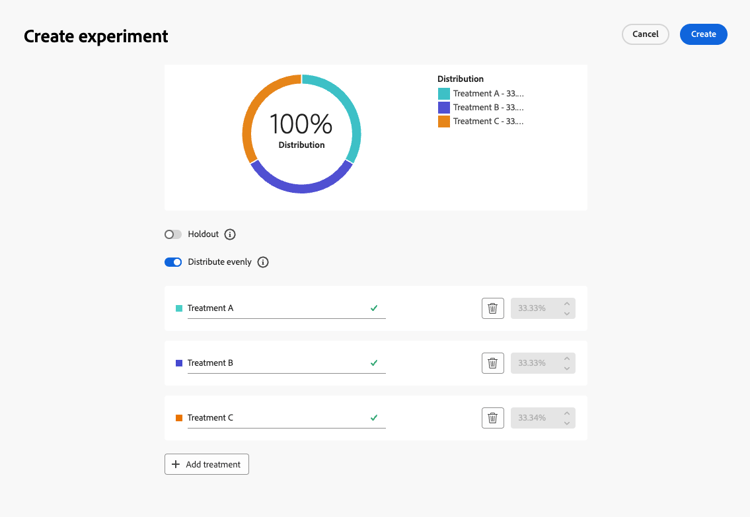This screenshot has height=517, width=750.
Task: Open the Holdout info tooltip icon
Action: (230, 234)
